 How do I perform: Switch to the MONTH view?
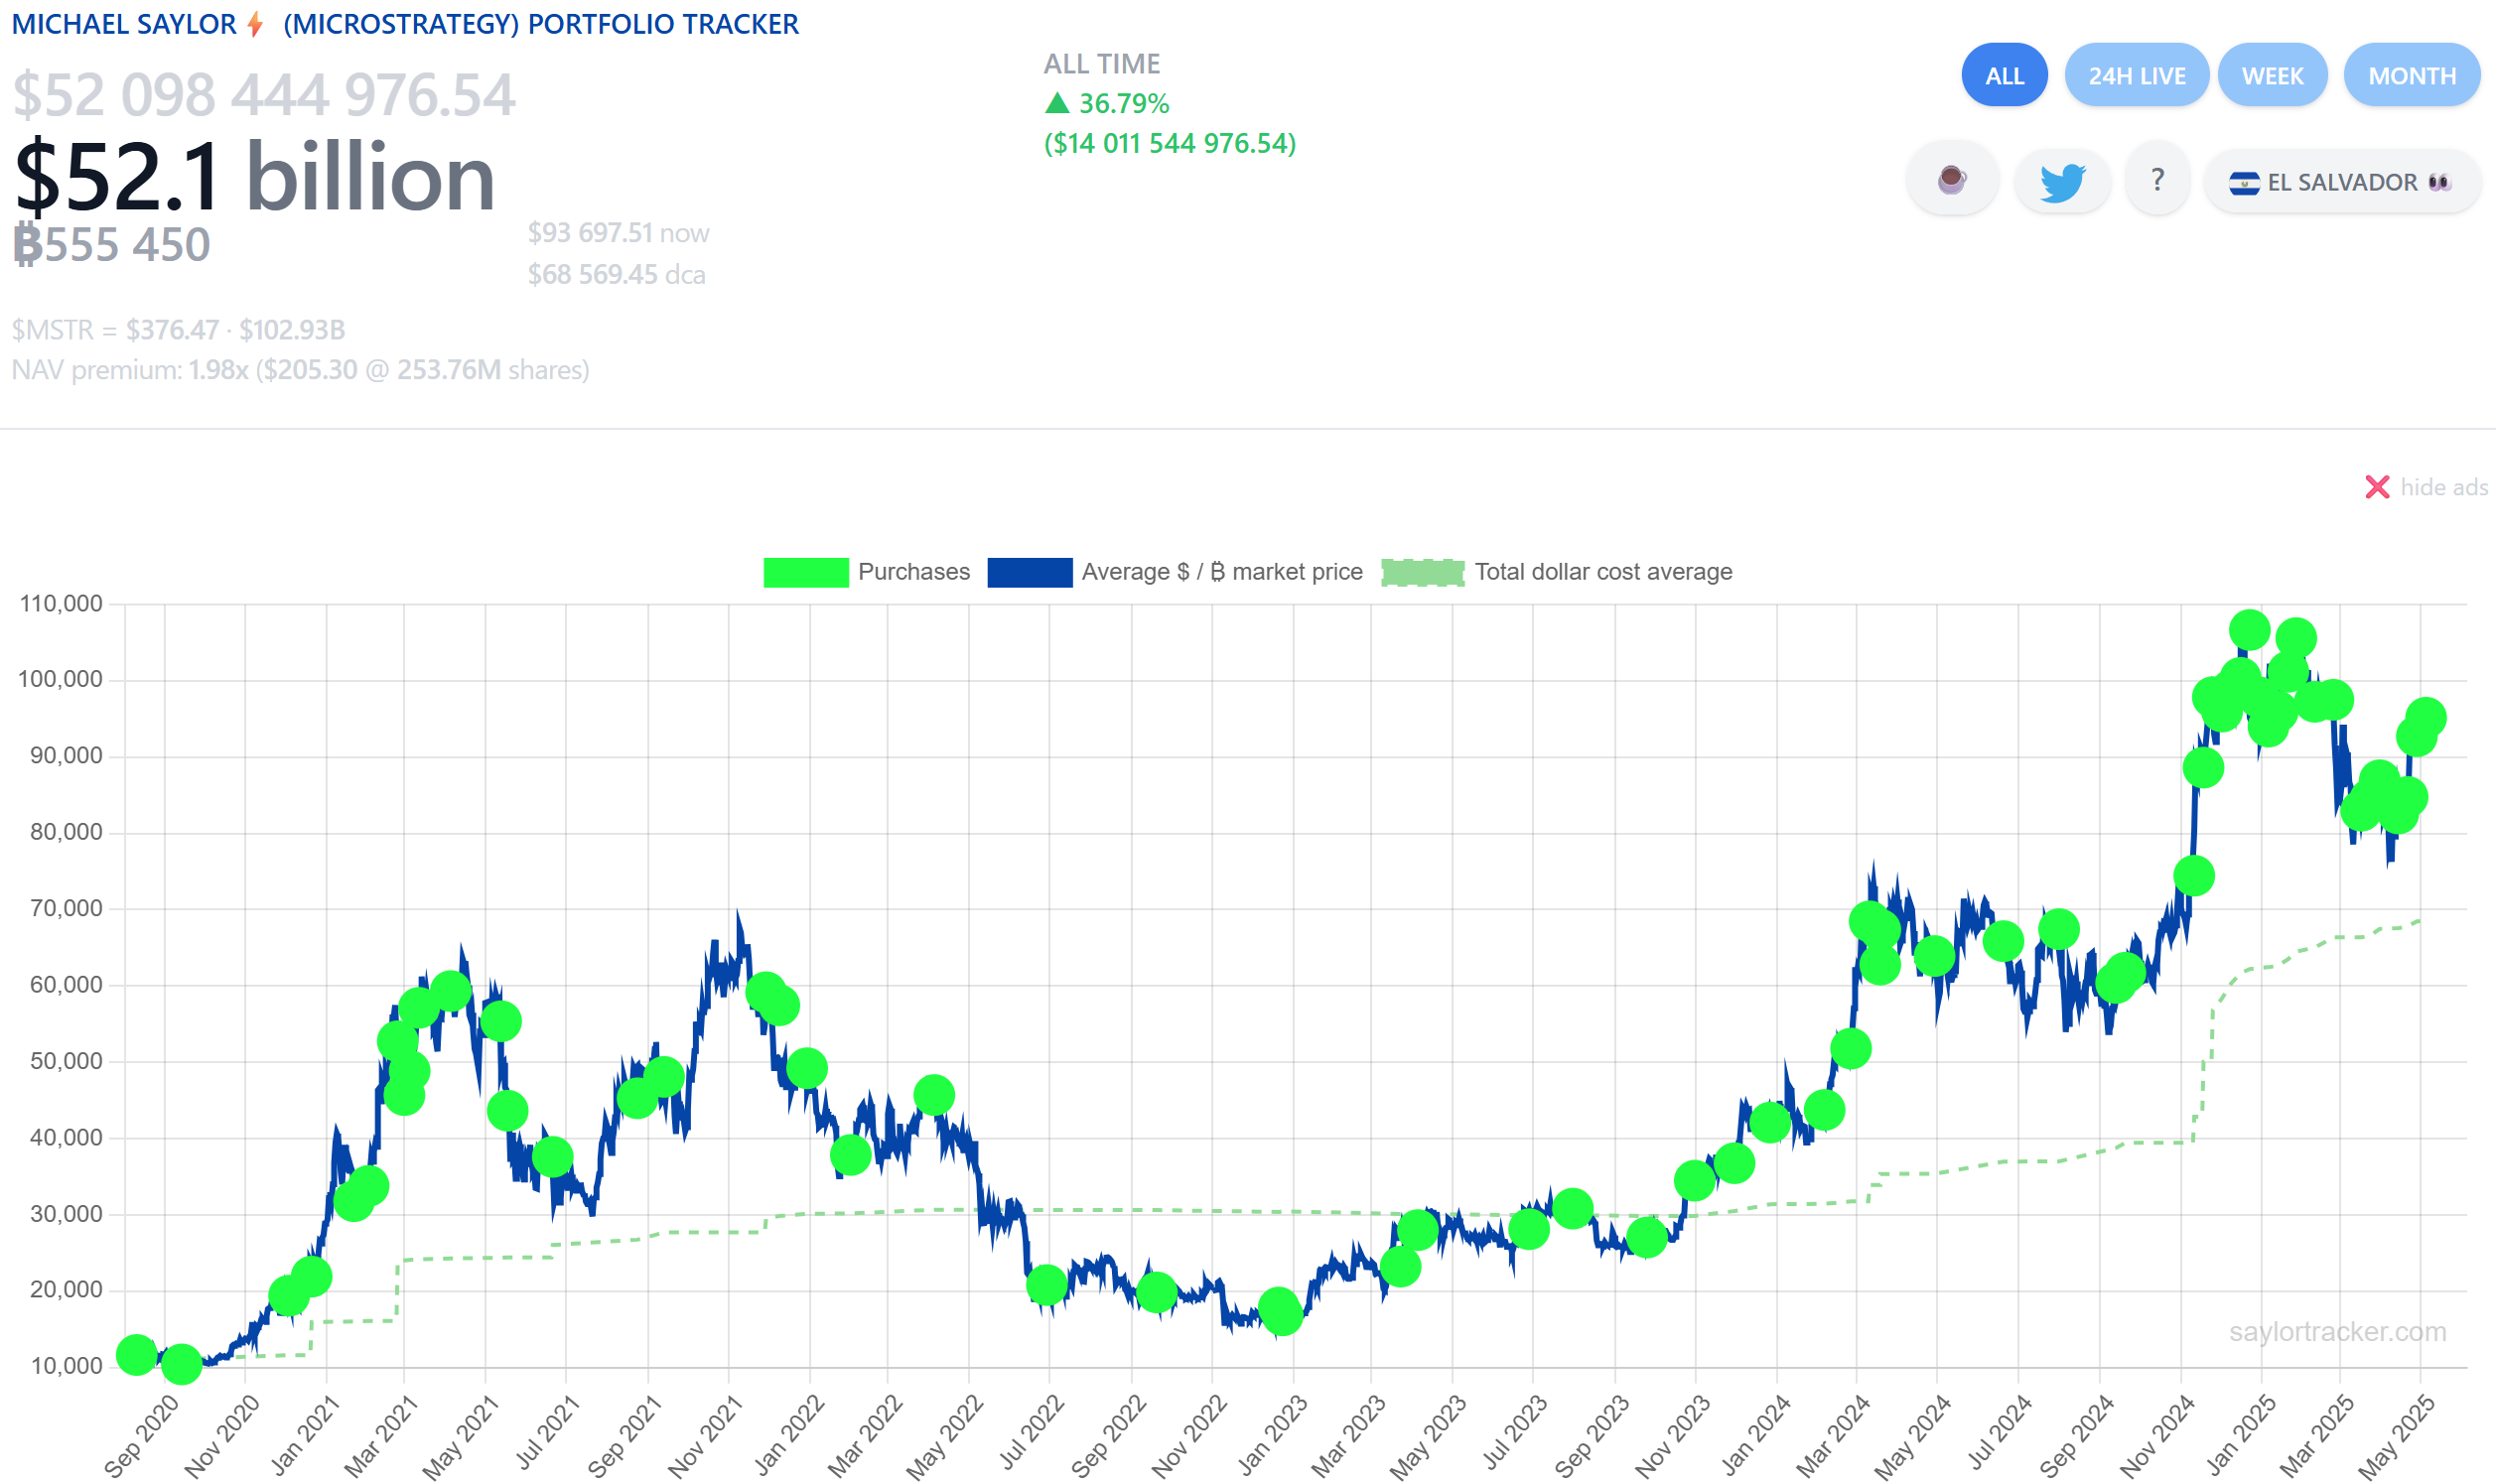pos(2411,75)
